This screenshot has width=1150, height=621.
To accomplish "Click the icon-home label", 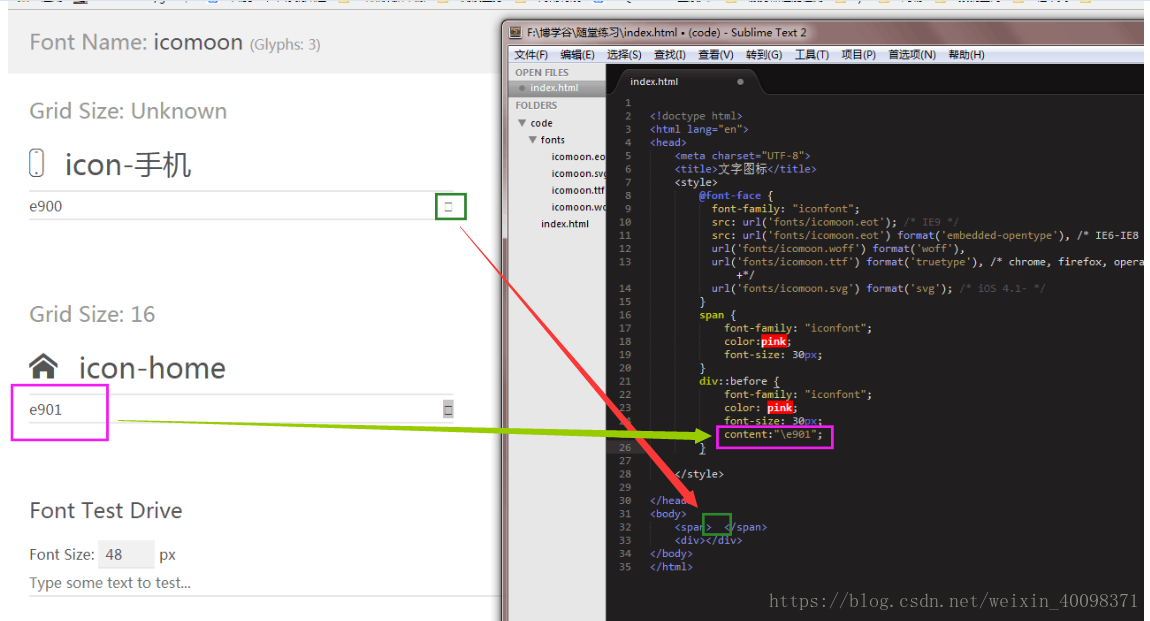I will [152, 368].
